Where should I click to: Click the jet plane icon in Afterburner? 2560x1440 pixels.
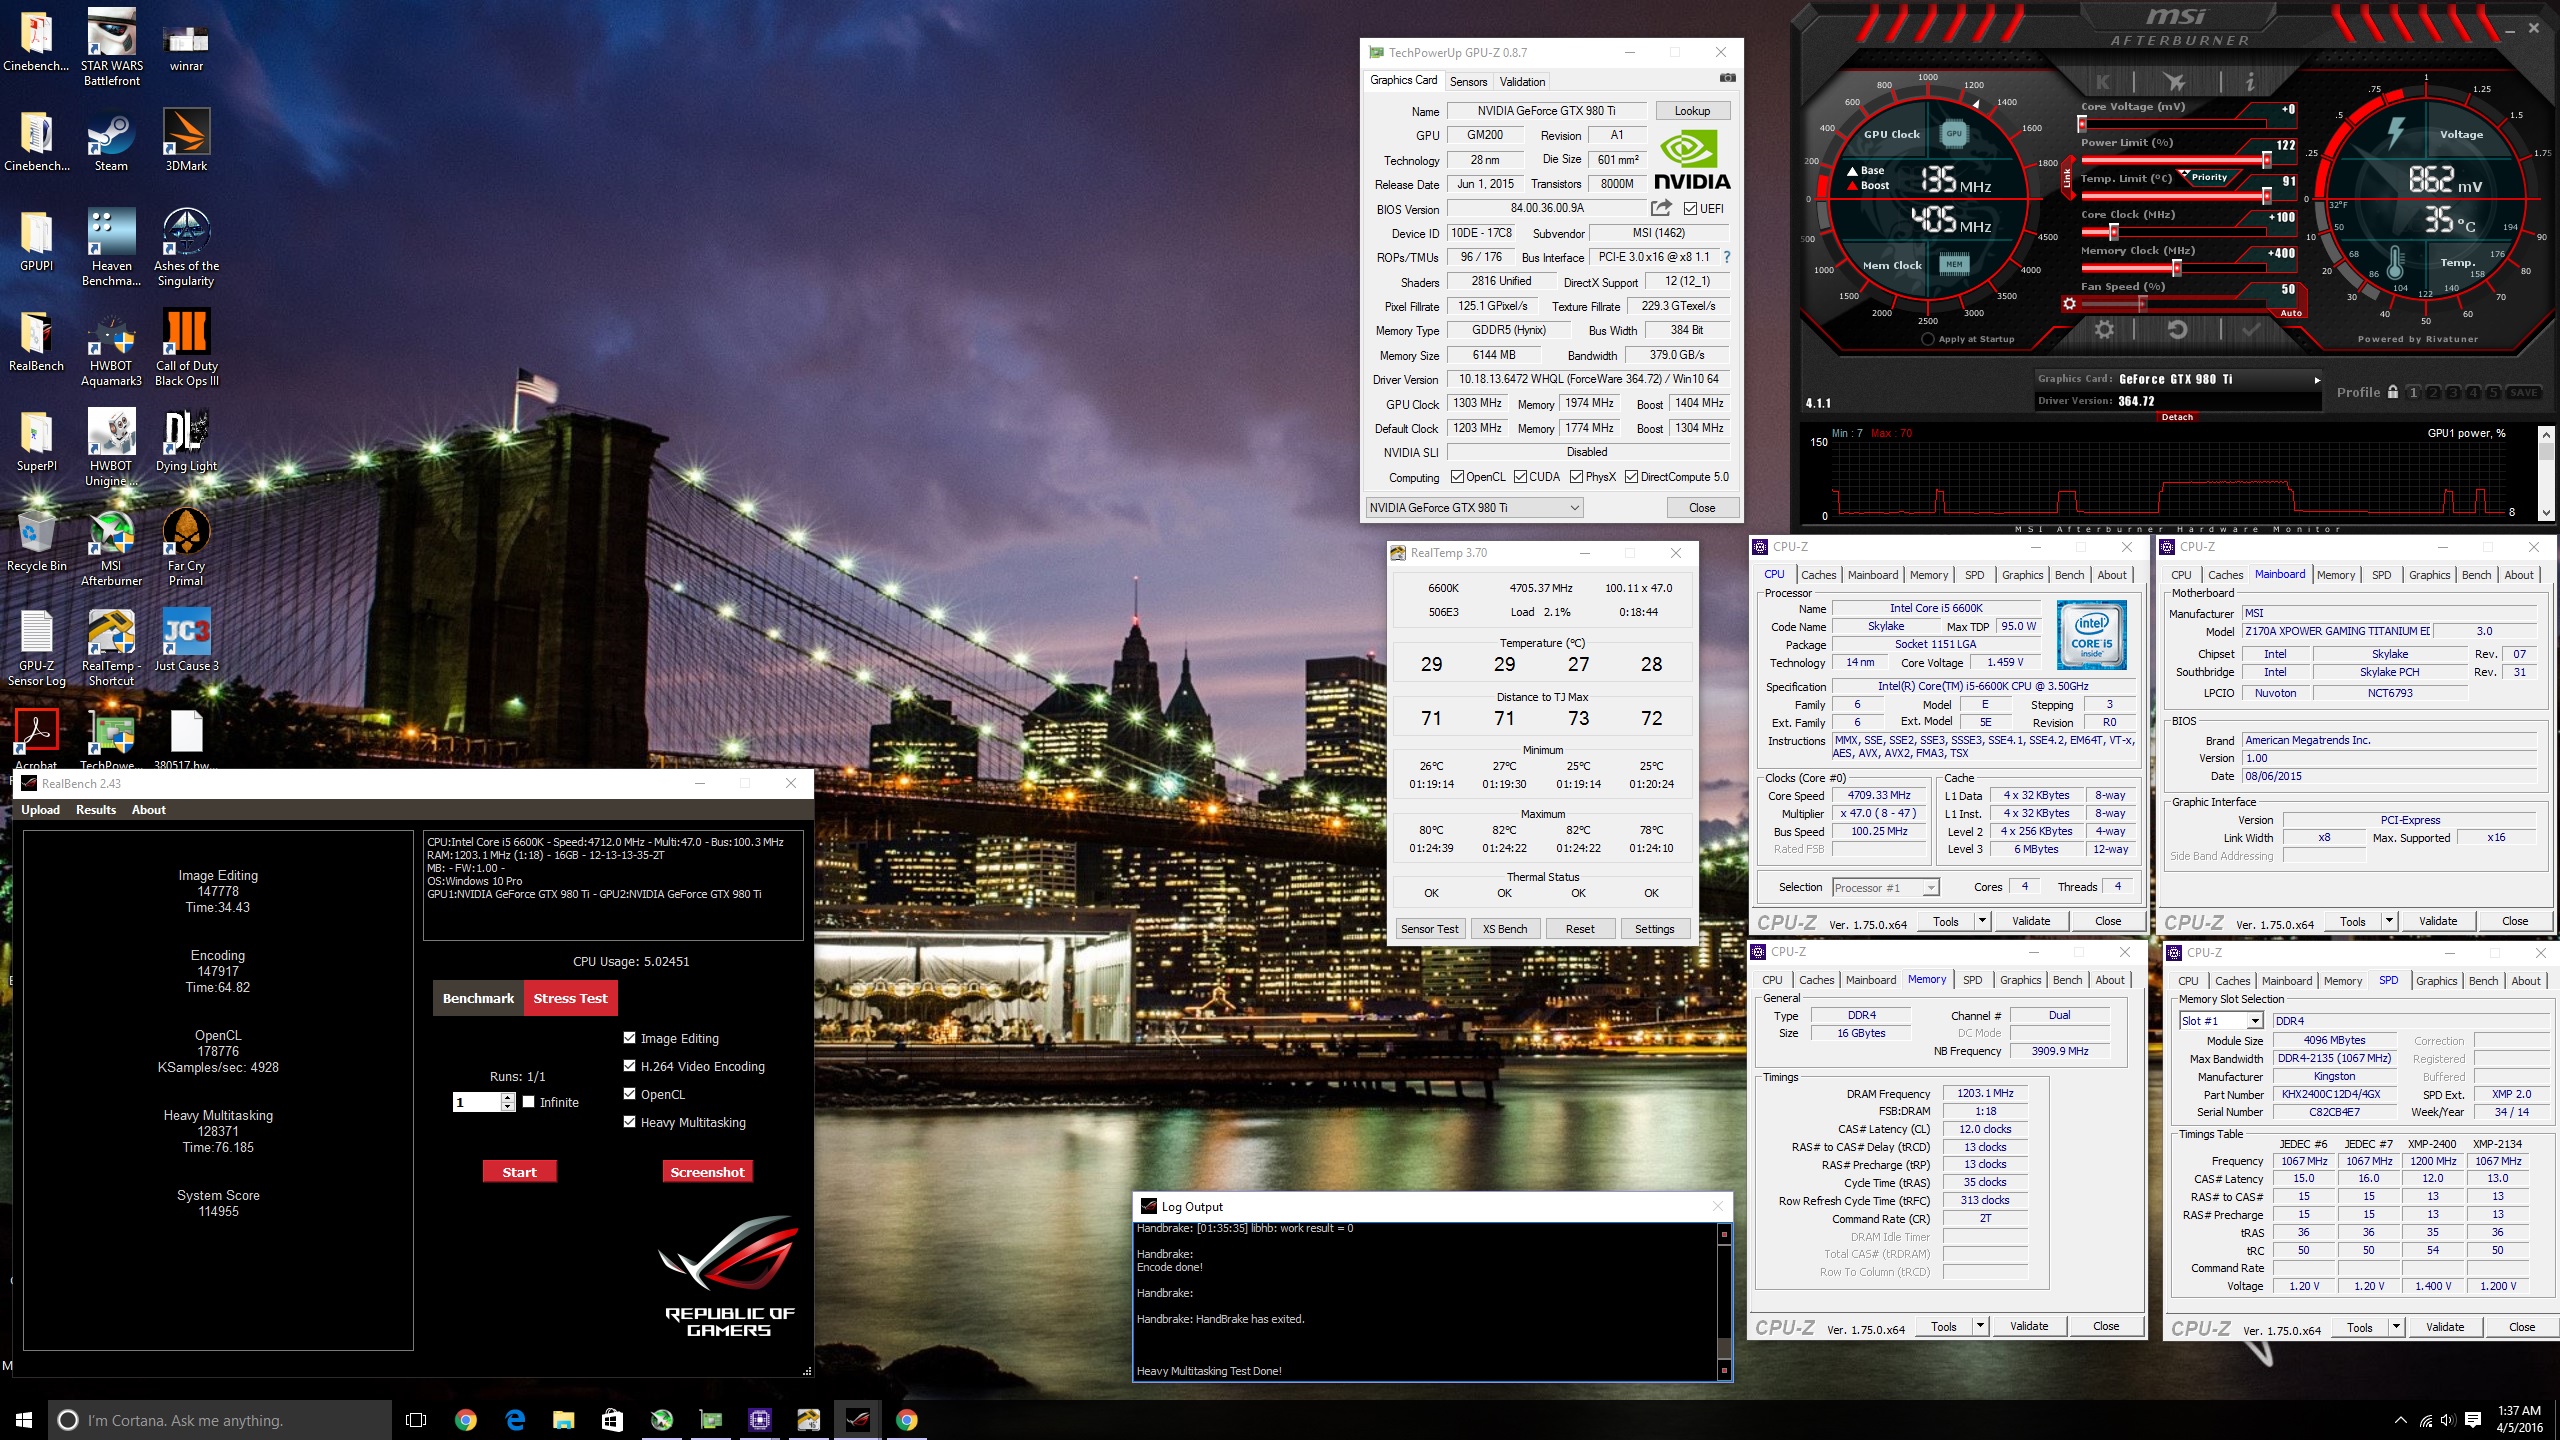pyautogui.click(x=2173, y=82)
